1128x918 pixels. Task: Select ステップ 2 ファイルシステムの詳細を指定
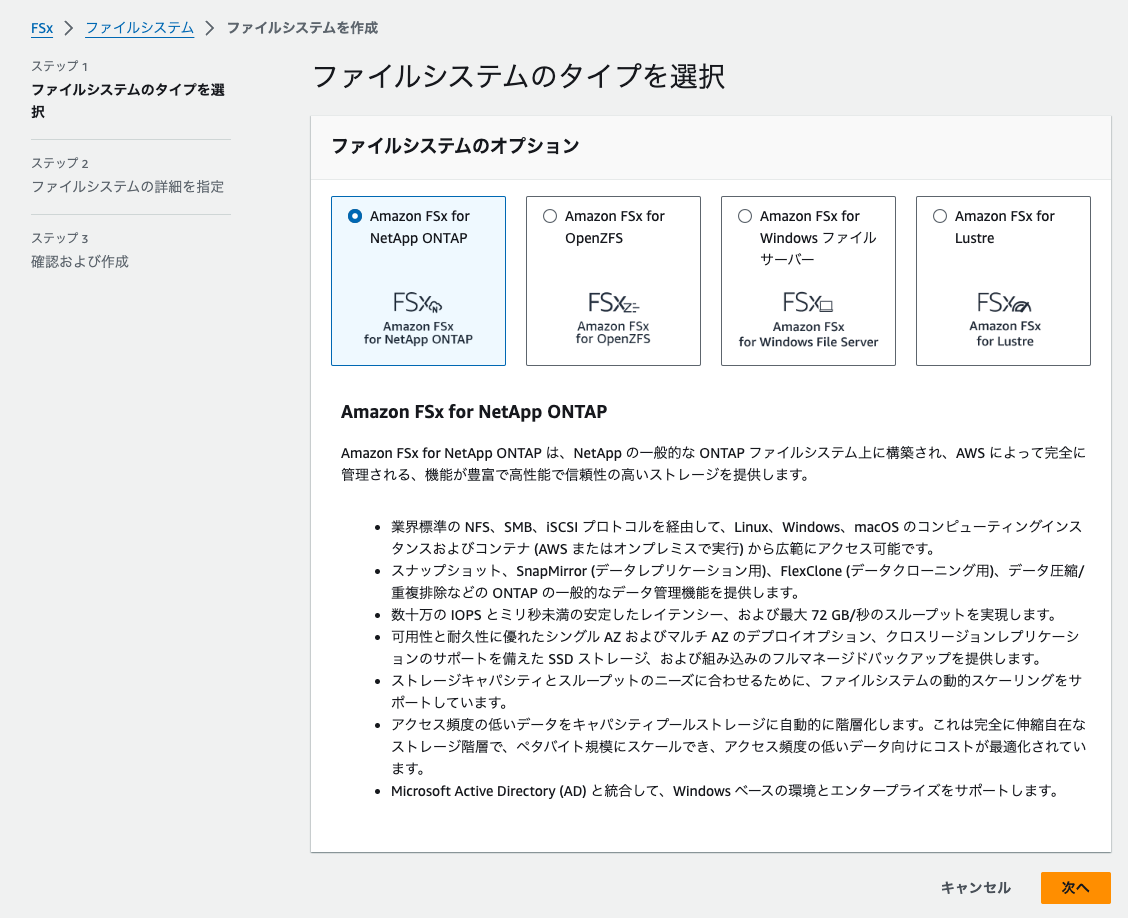(128, 175)
